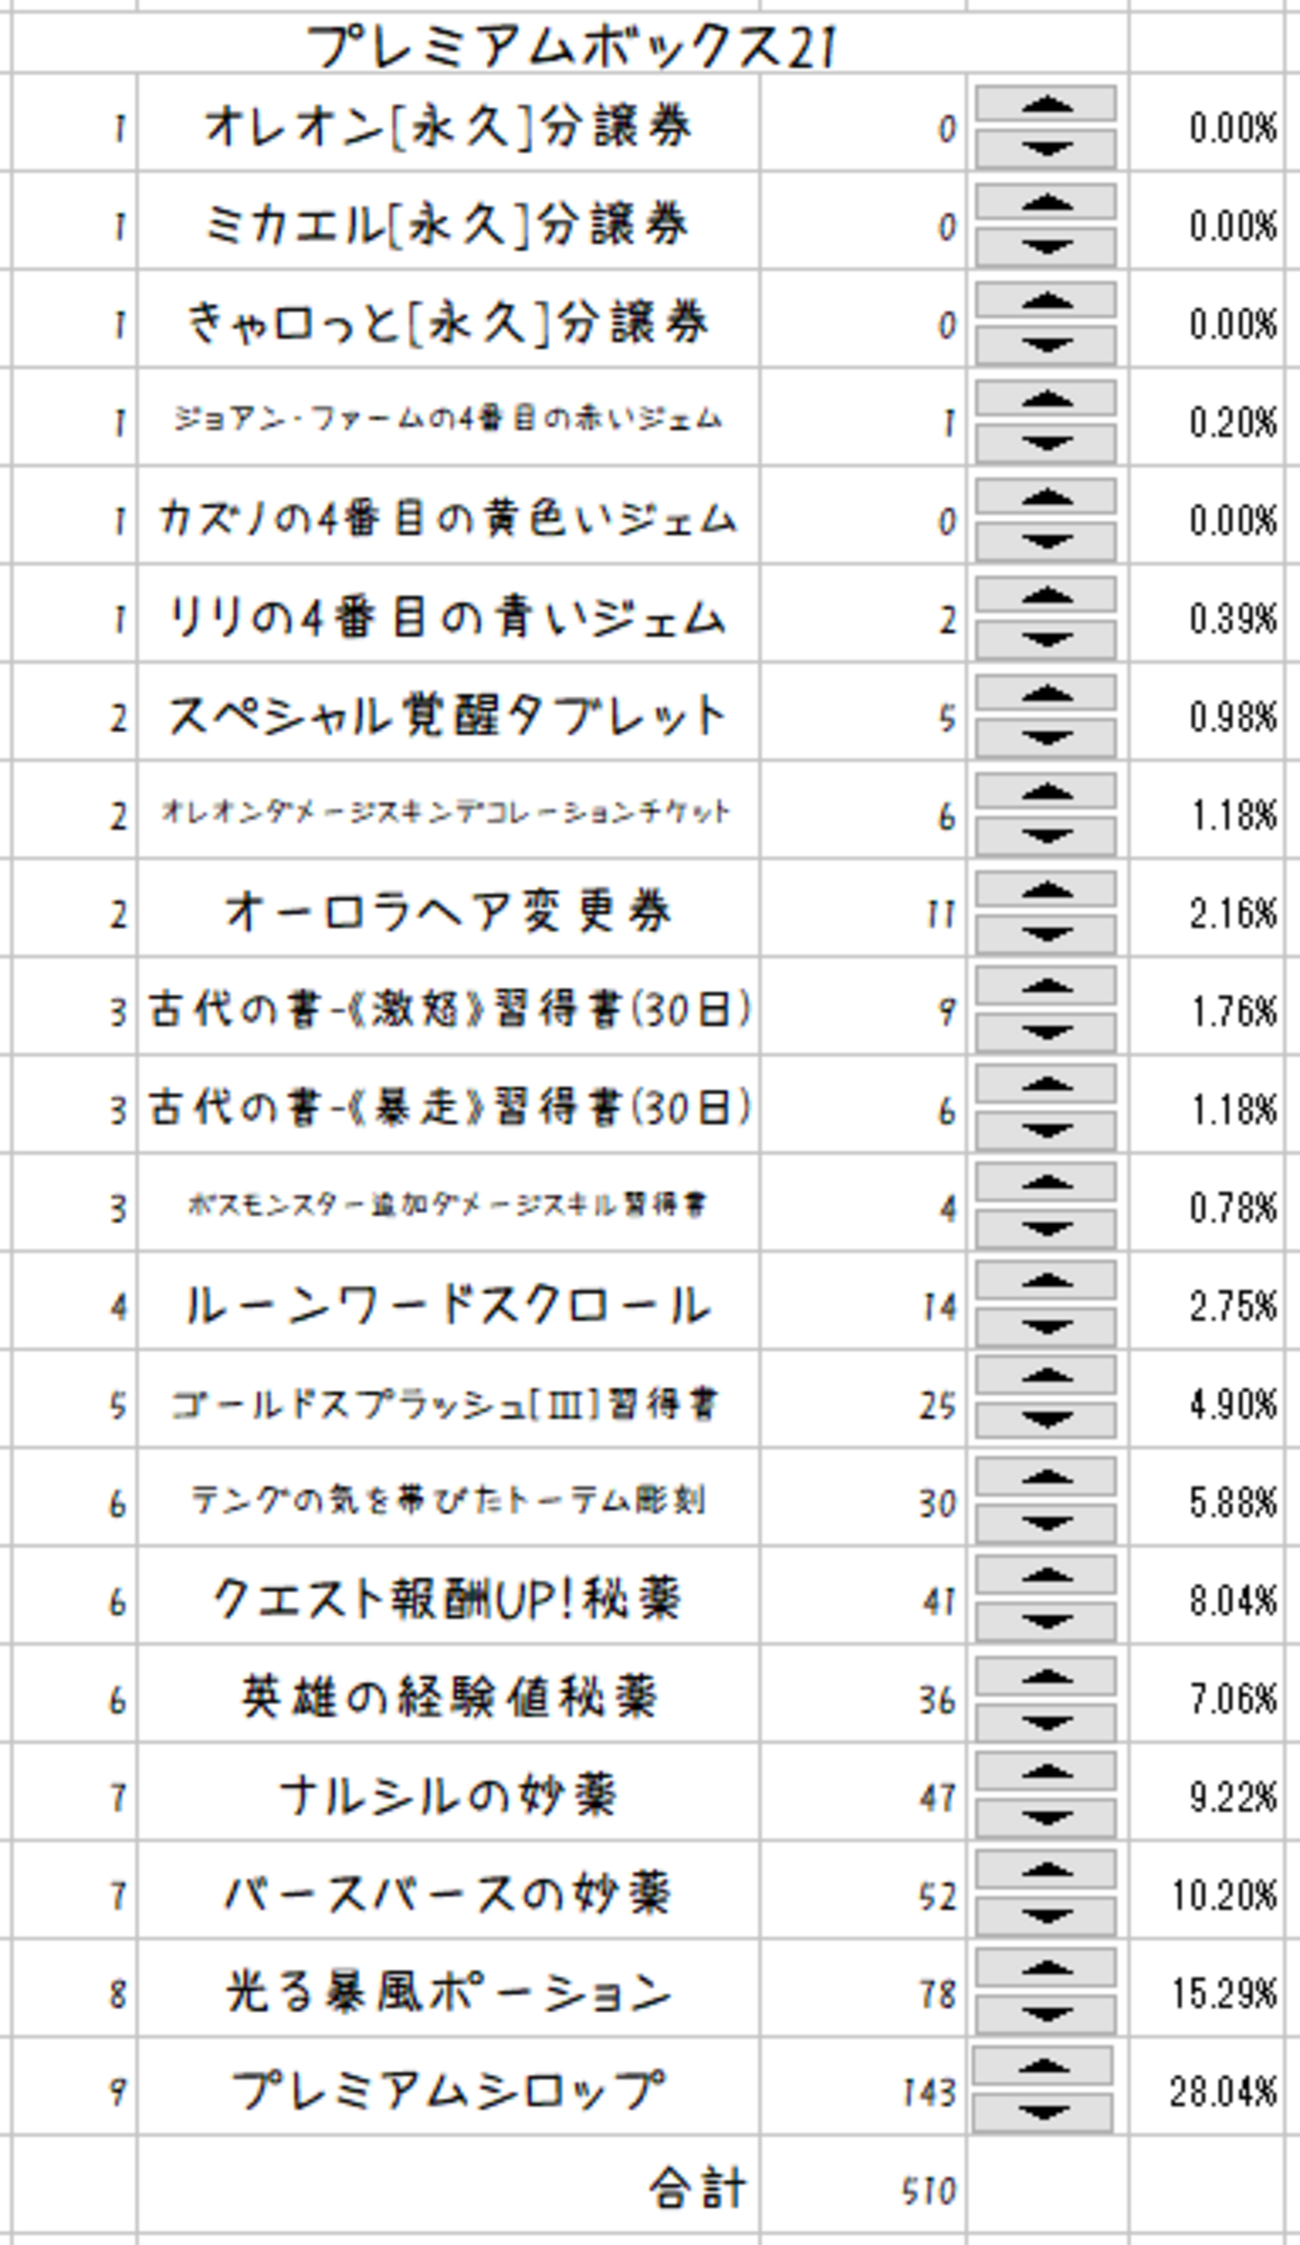This screenshot has width=1300, height=2245.
Task: Decrease count for リリの4番目の青いジェム
Action: pos(1045,639)
